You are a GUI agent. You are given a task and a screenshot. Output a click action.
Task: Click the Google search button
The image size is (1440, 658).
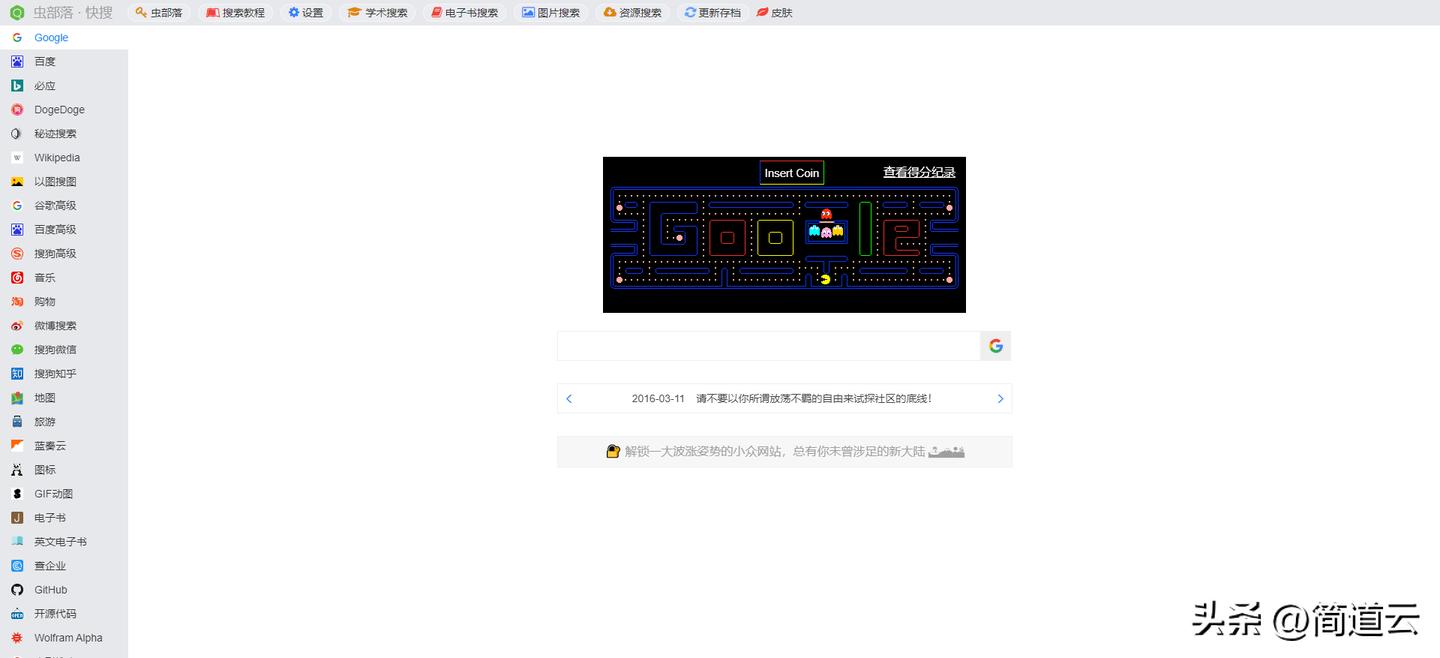coord(995,345)
